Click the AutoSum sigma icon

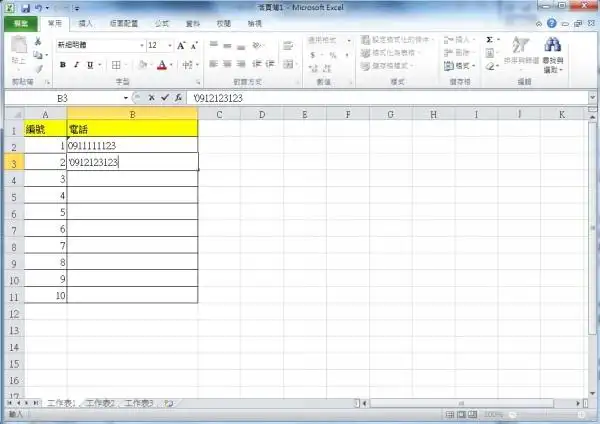[x=489, y=39]
